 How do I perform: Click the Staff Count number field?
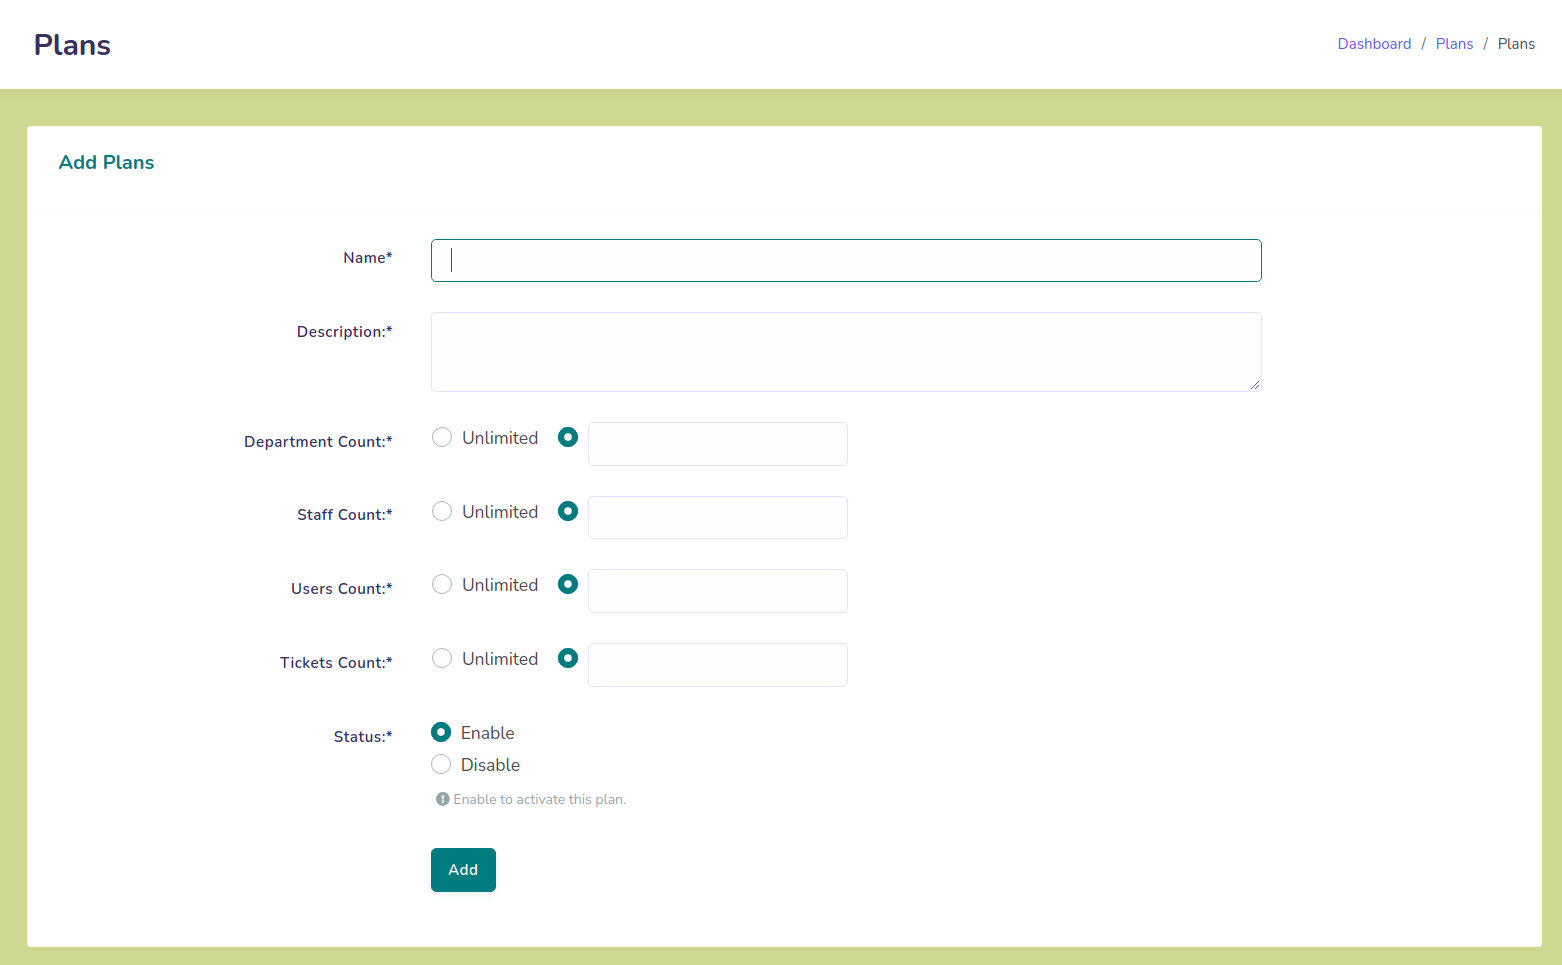pyautogui.click(x=717, y=518)
